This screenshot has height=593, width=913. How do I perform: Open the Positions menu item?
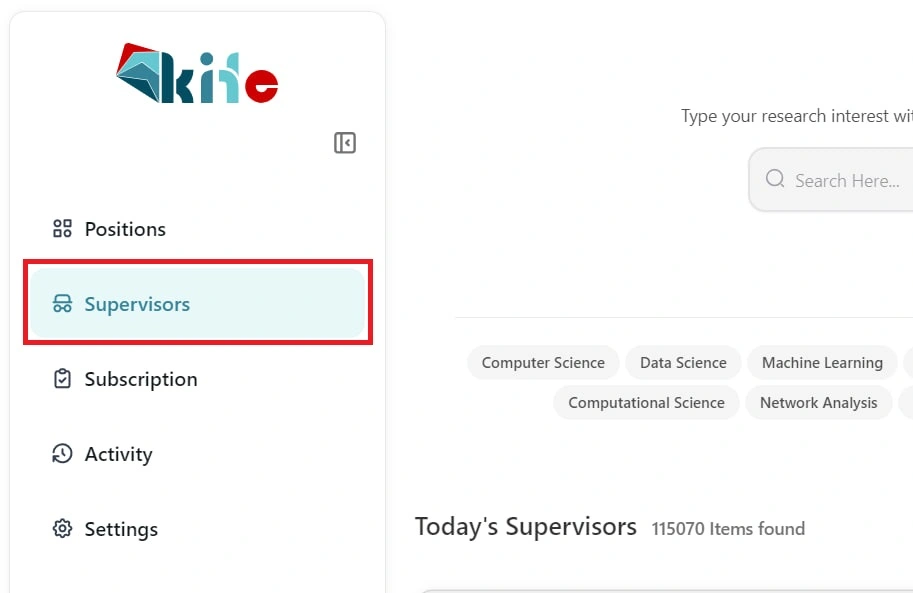click(x=125, y=229)
